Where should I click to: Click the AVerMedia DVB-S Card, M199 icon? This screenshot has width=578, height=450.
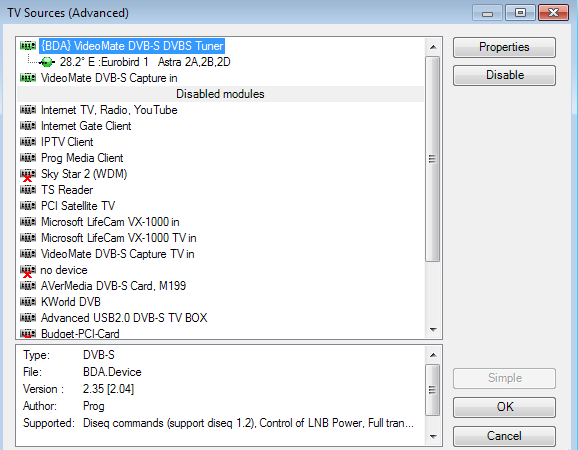click(x=28, y=286)
